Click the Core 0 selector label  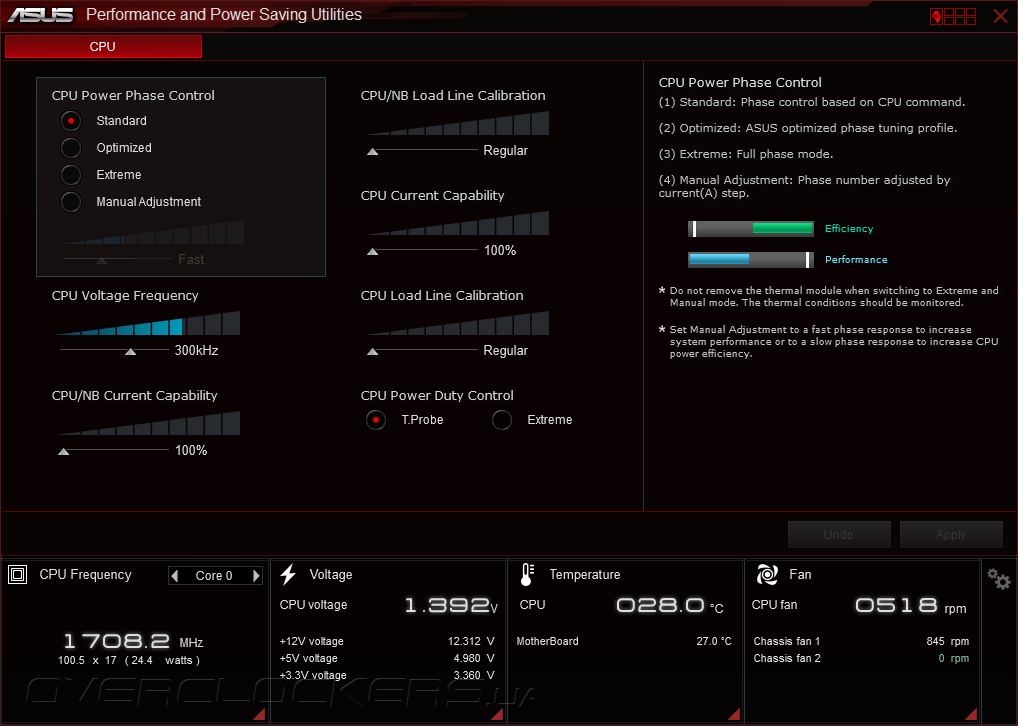click(214, 576)
